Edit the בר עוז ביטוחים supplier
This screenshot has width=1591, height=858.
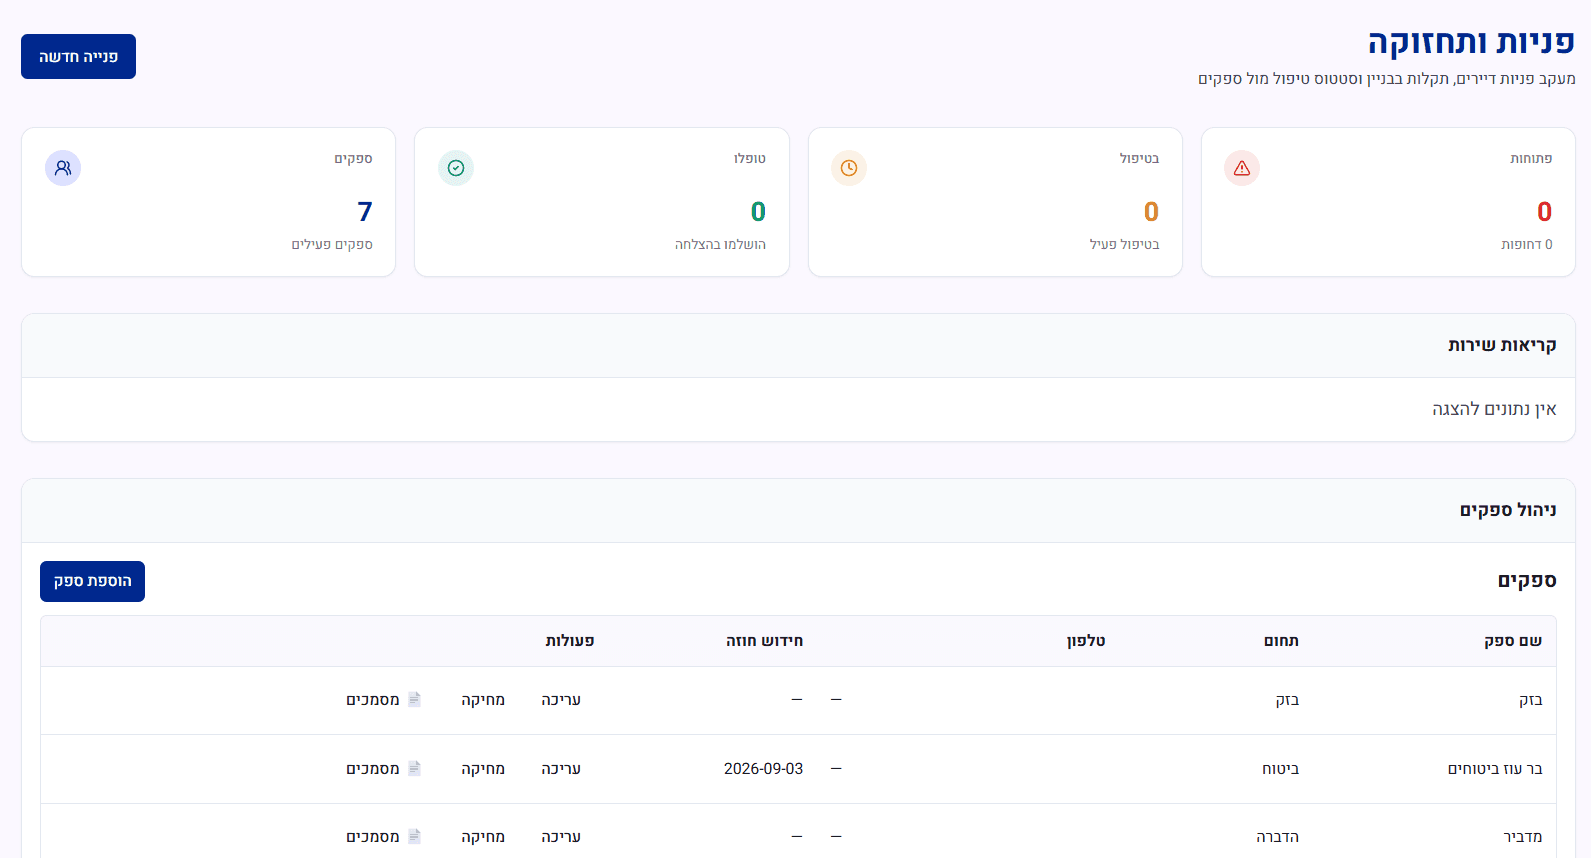tap(561, 768)
